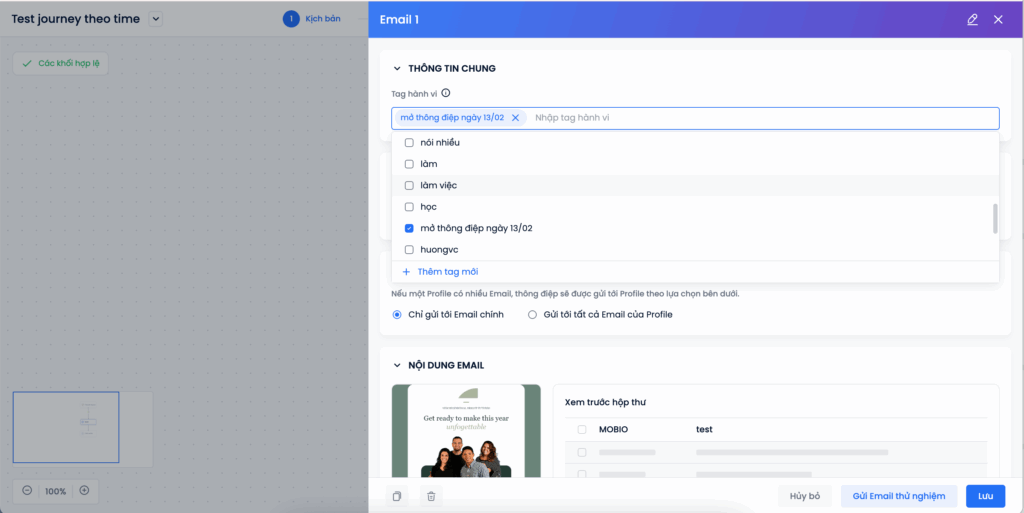
Task: Zoom in canvas with plus icon
Action: (x=84, y=491)
